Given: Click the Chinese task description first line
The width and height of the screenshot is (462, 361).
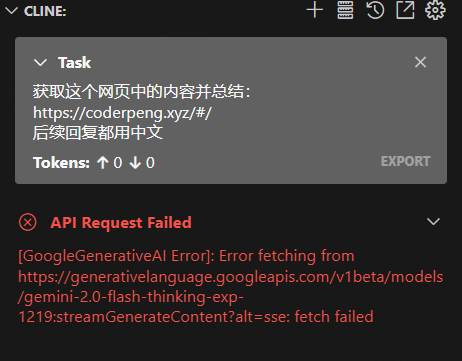Looking at the screenshot, I should pos(142,92).
